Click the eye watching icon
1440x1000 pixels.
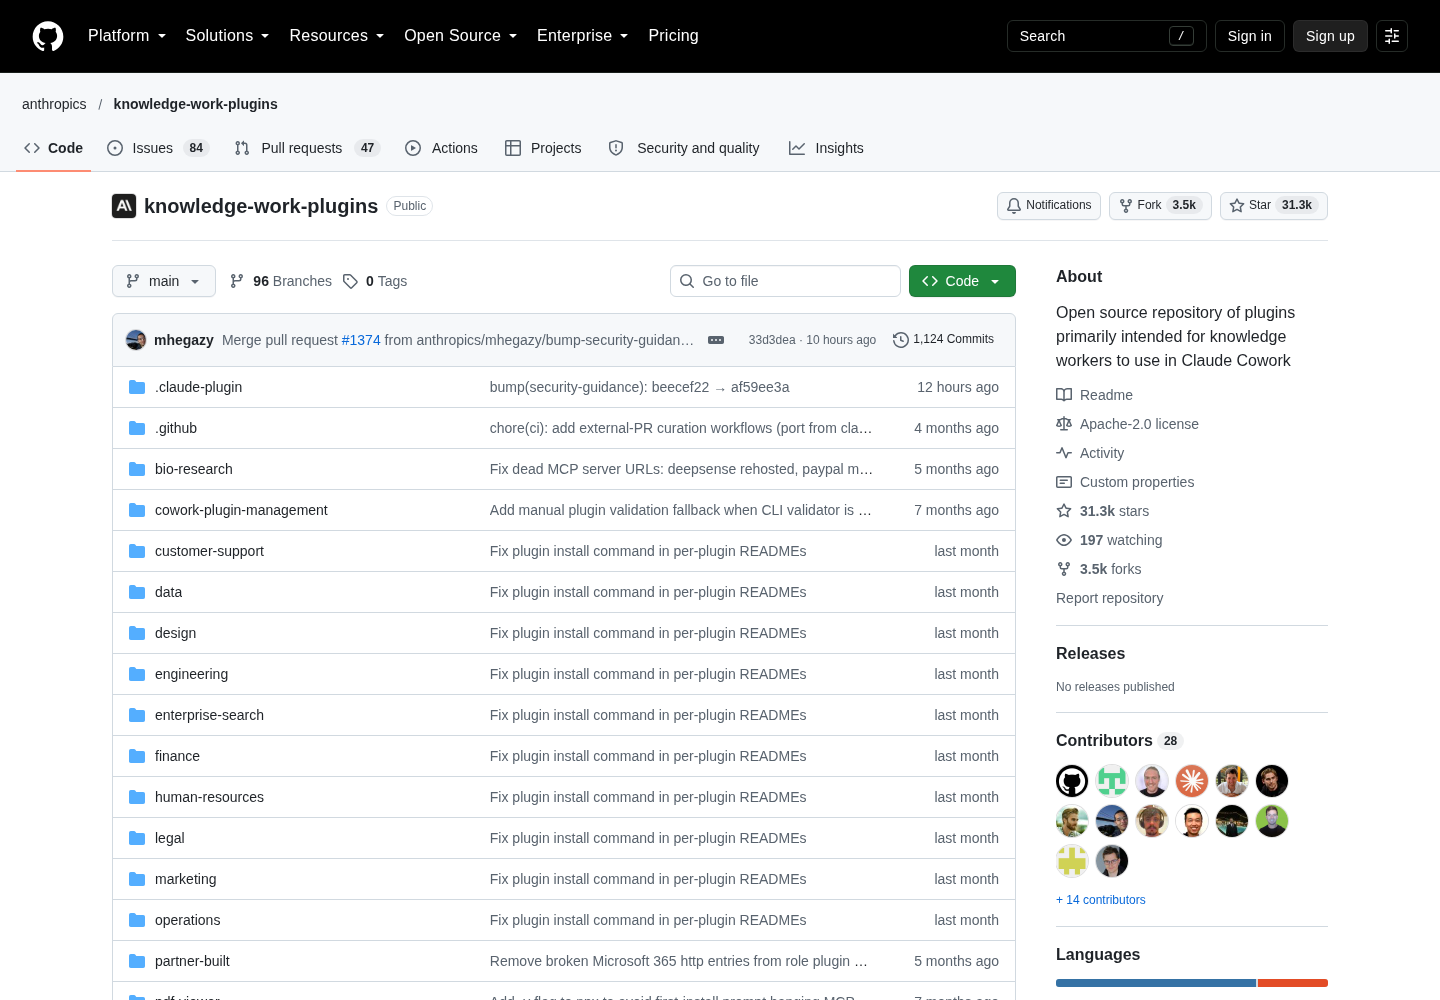pos(1064,540)
